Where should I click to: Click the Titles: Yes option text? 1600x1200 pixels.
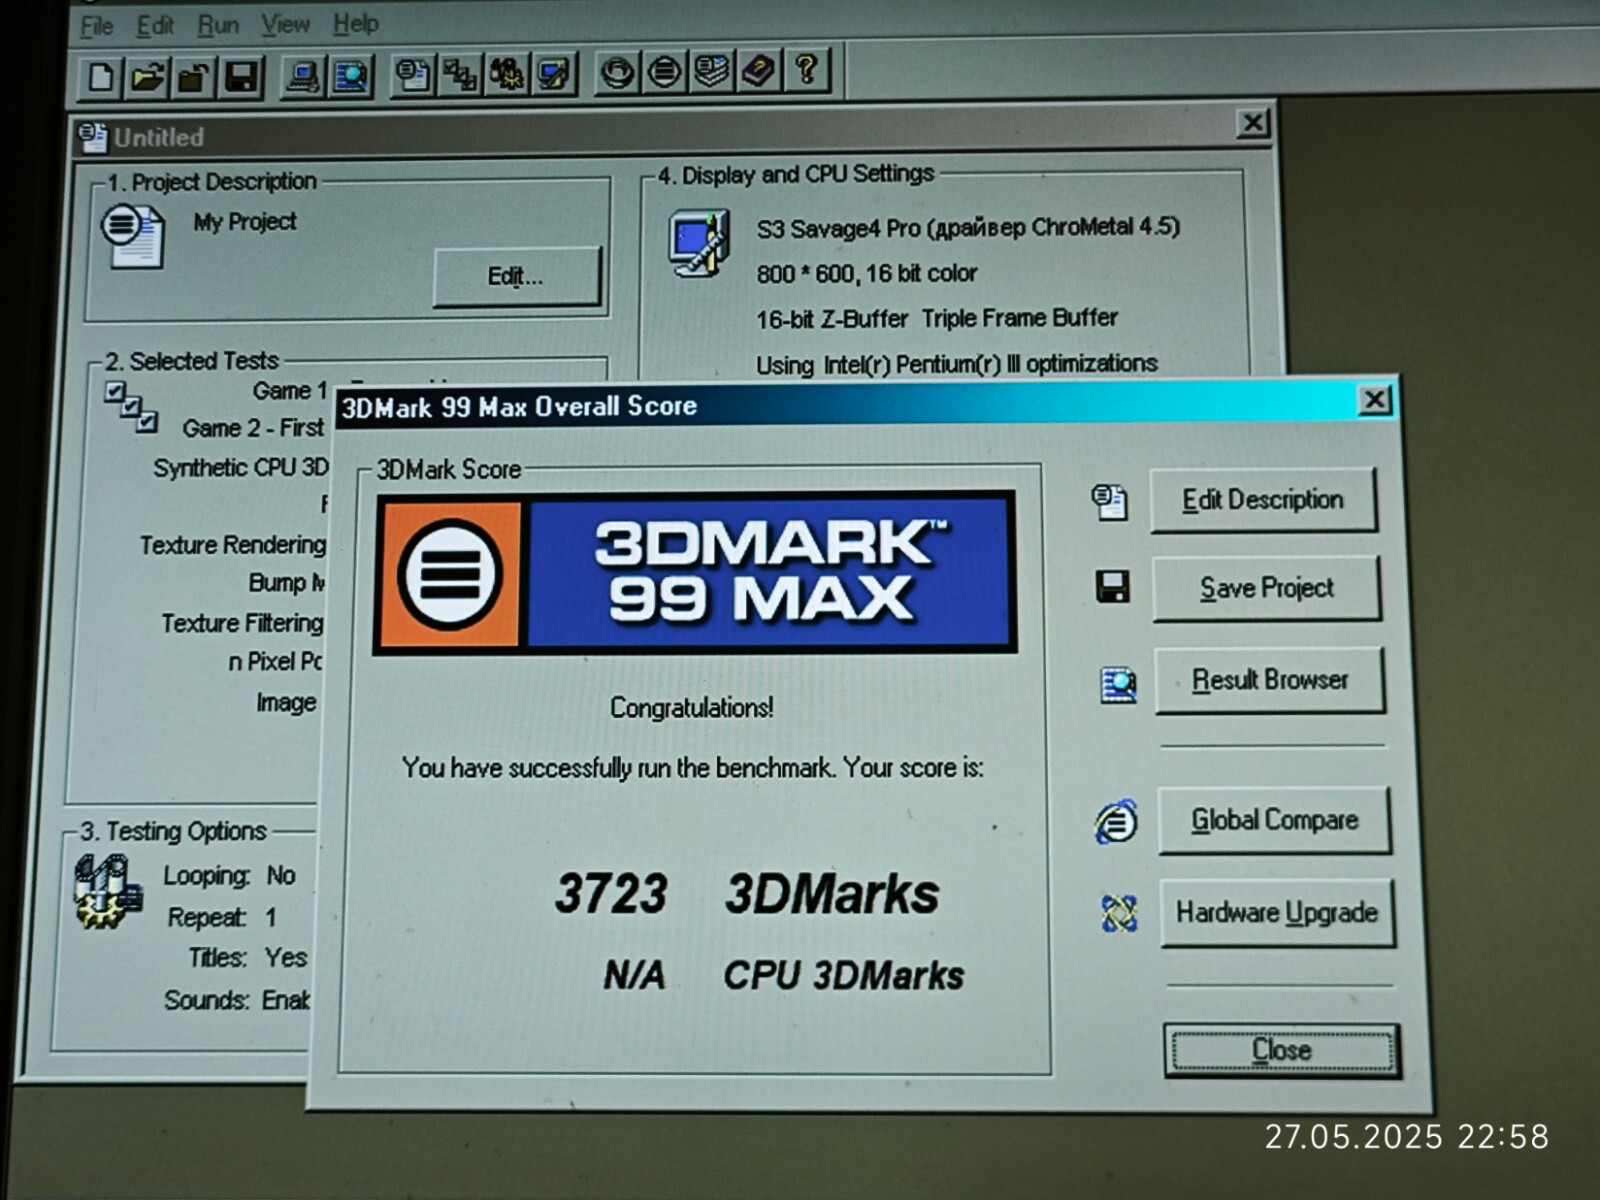pos(248,958)
